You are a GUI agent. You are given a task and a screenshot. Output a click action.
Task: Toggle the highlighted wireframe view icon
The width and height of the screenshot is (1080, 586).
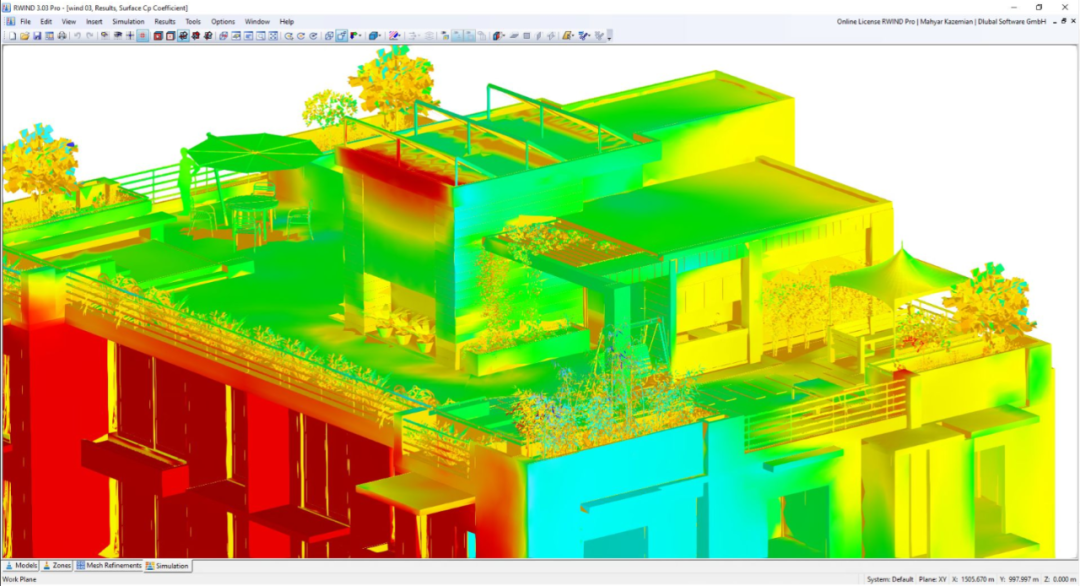pos(342,36)
